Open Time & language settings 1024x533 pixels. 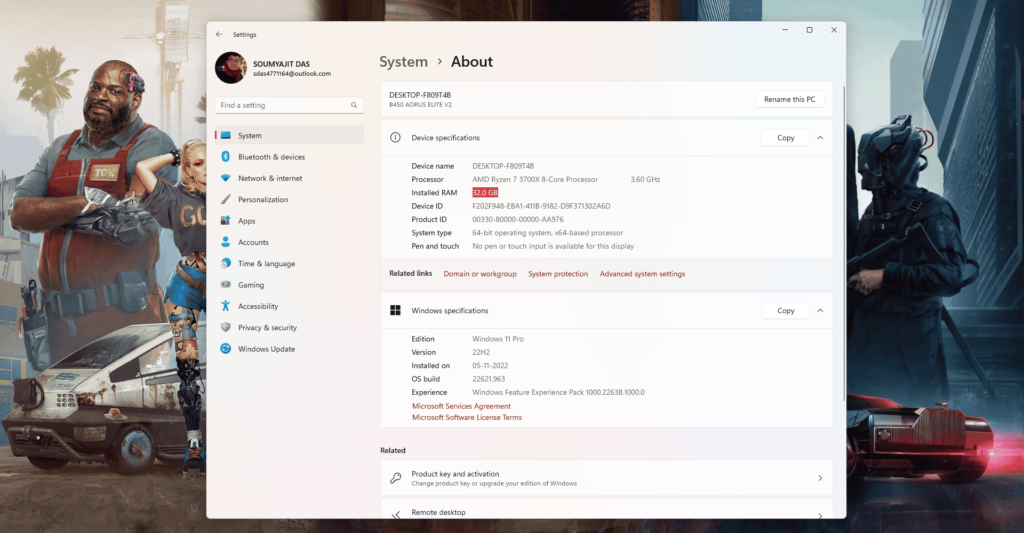click(x=289, y=263)
